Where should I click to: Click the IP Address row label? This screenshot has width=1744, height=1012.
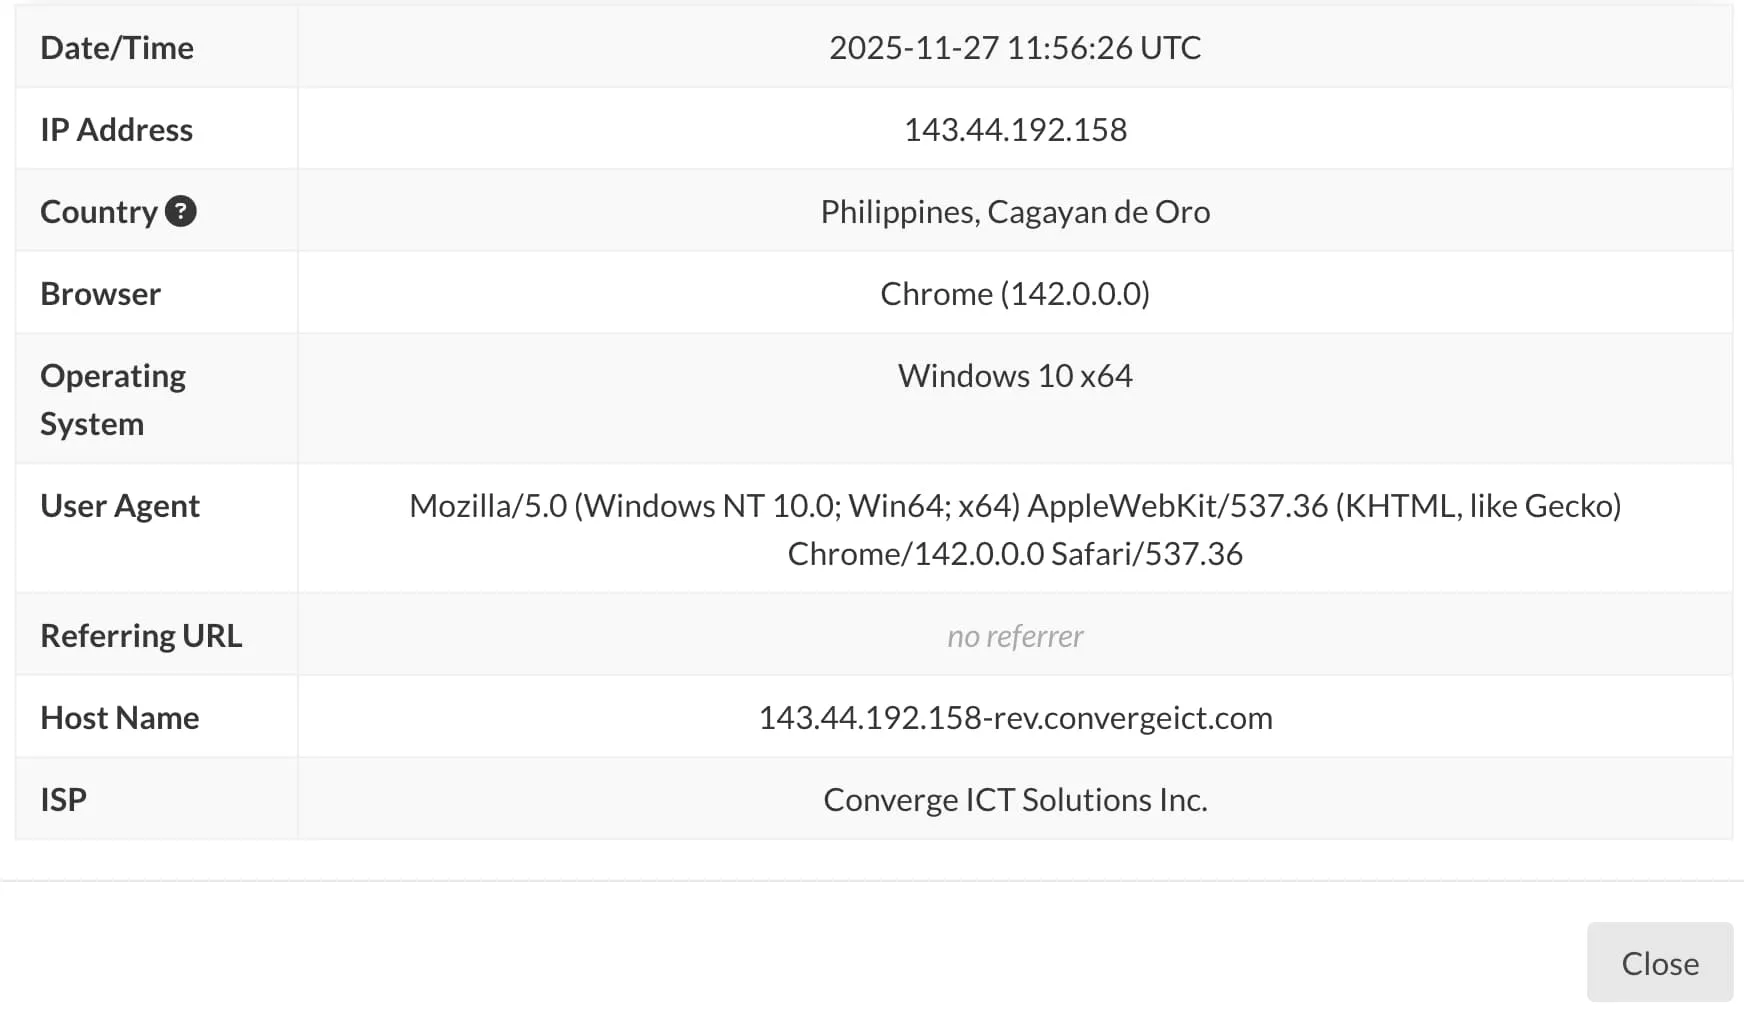point(116,128)
